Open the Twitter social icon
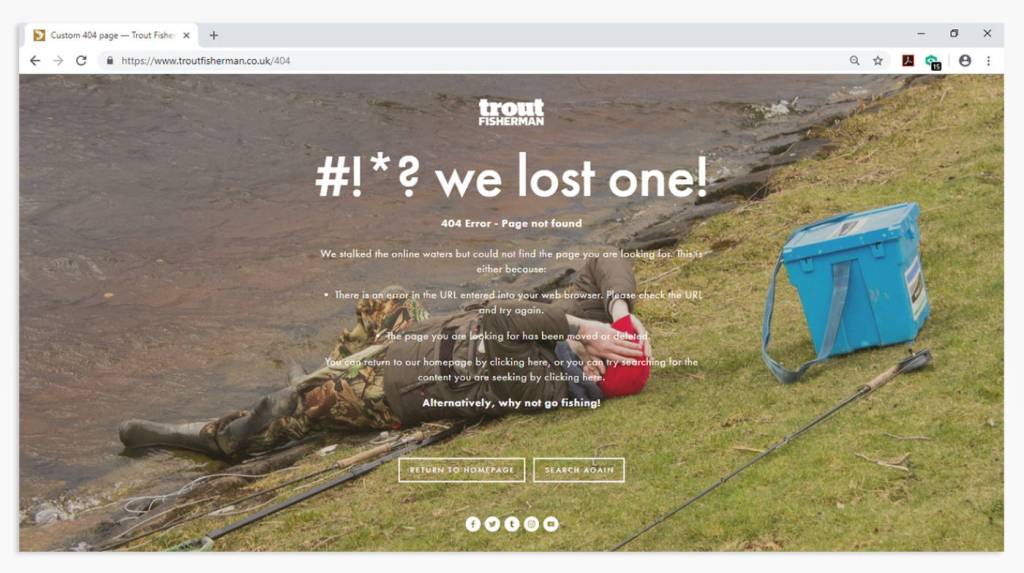 click(492, 524)
